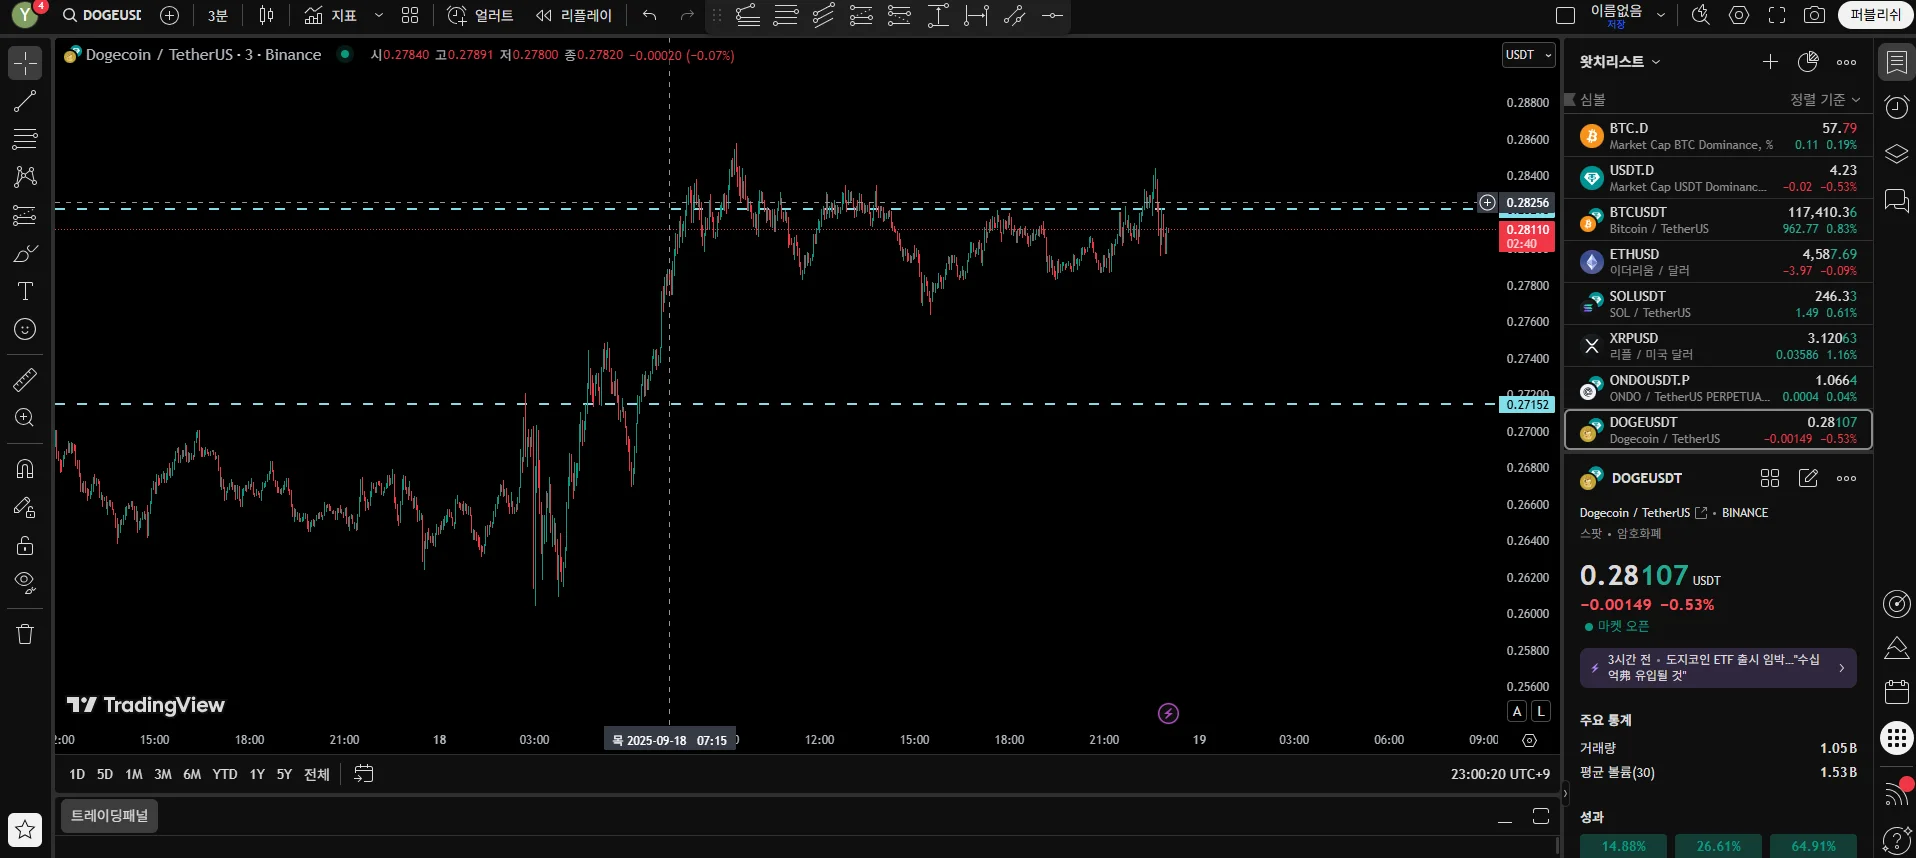
Task: Activate the zoom in tool
Action: click(x=25, y=418)
